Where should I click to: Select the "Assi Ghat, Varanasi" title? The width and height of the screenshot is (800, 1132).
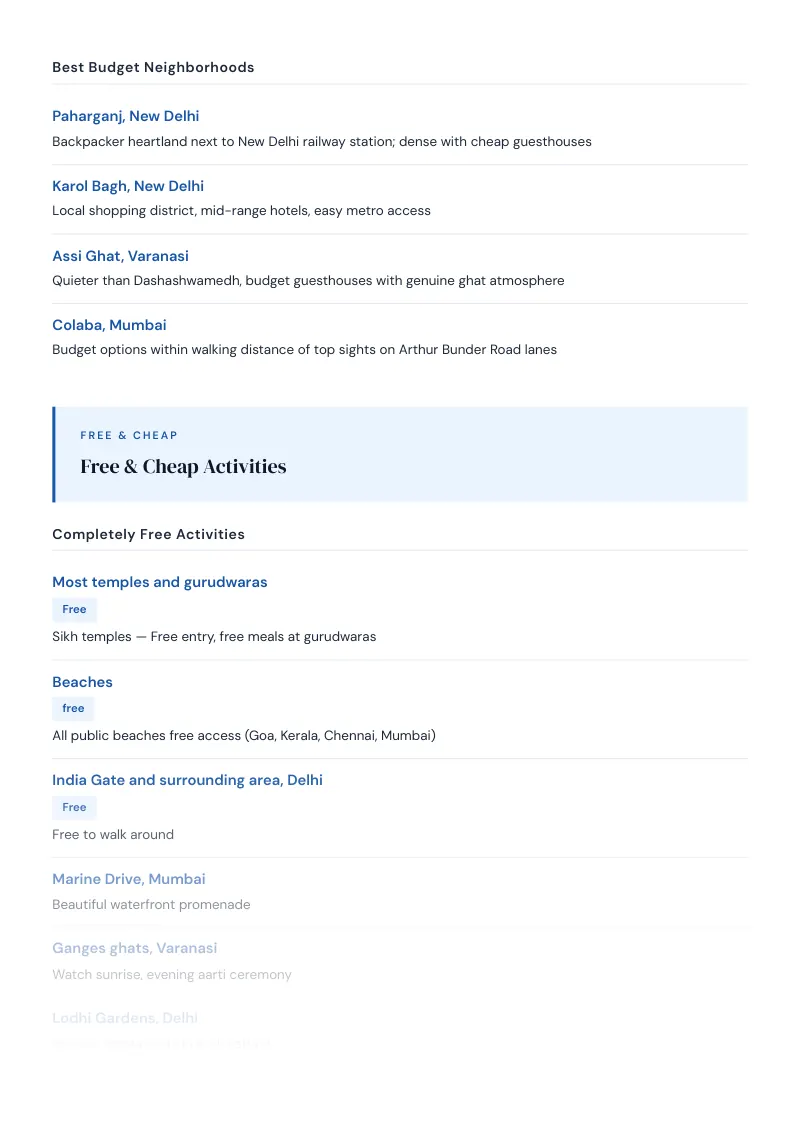[121, 256]
